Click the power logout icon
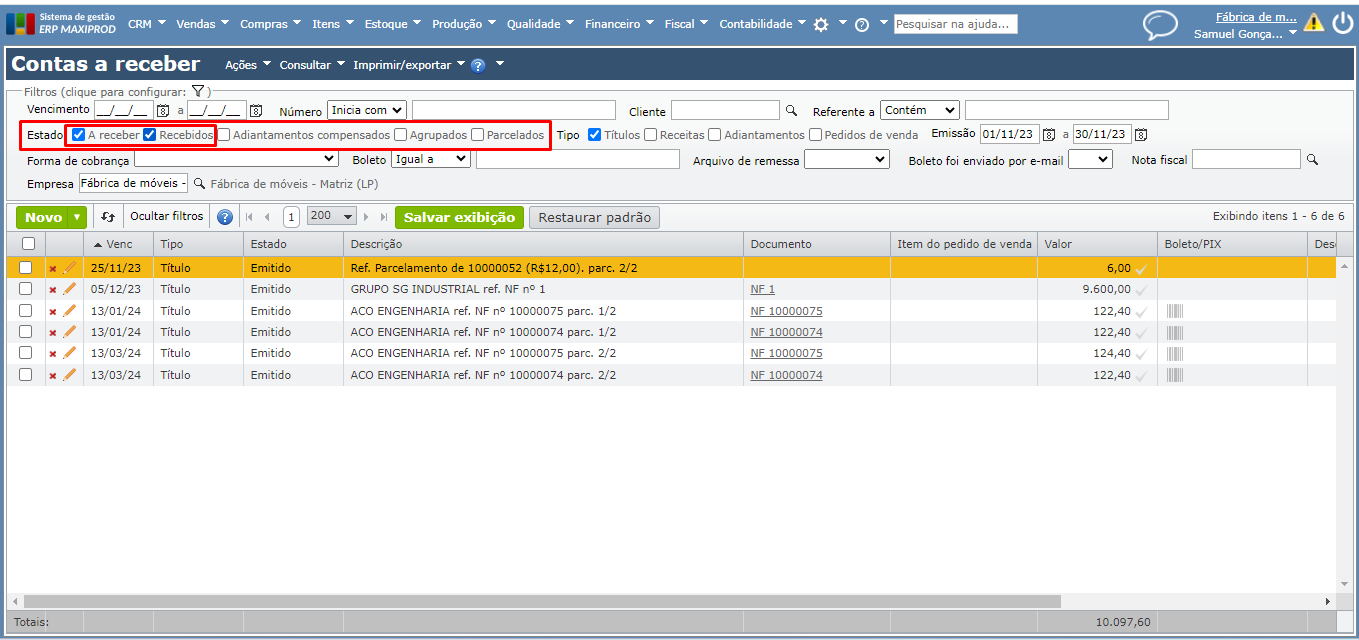Viewport: 1359px width, 640px height. (x=1342, y=23)
